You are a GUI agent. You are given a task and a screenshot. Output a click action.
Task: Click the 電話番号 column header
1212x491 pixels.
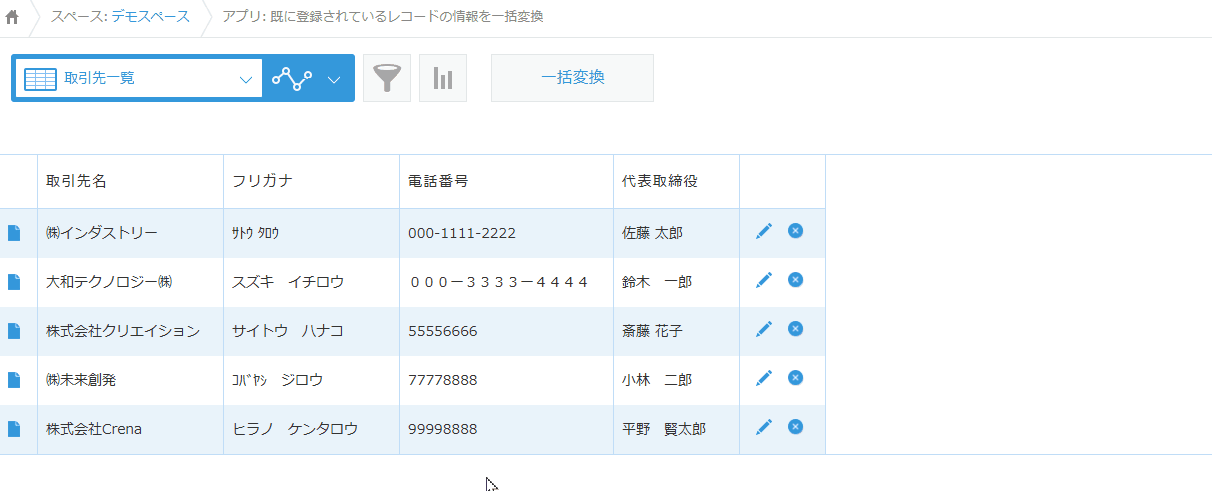(438, 181)
